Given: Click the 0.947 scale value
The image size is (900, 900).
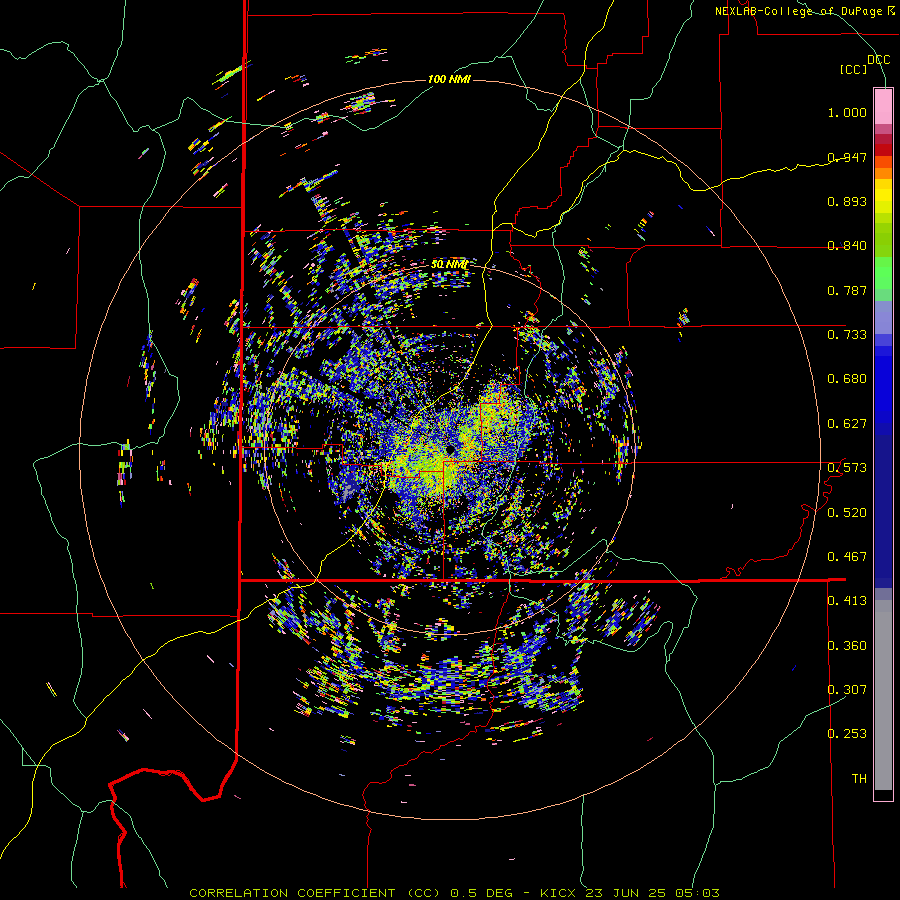Looking at the screenshot, I should click(847, 157).
